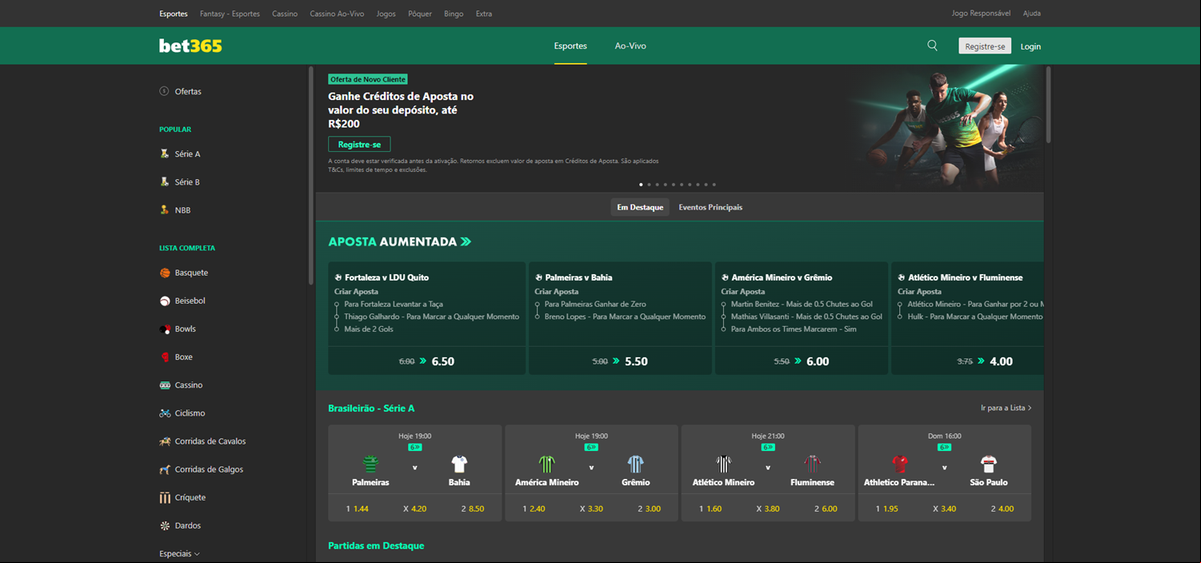Open Pôquer in top menu
This screenshot has width=1201, height=563.
[x=420, y=14]
